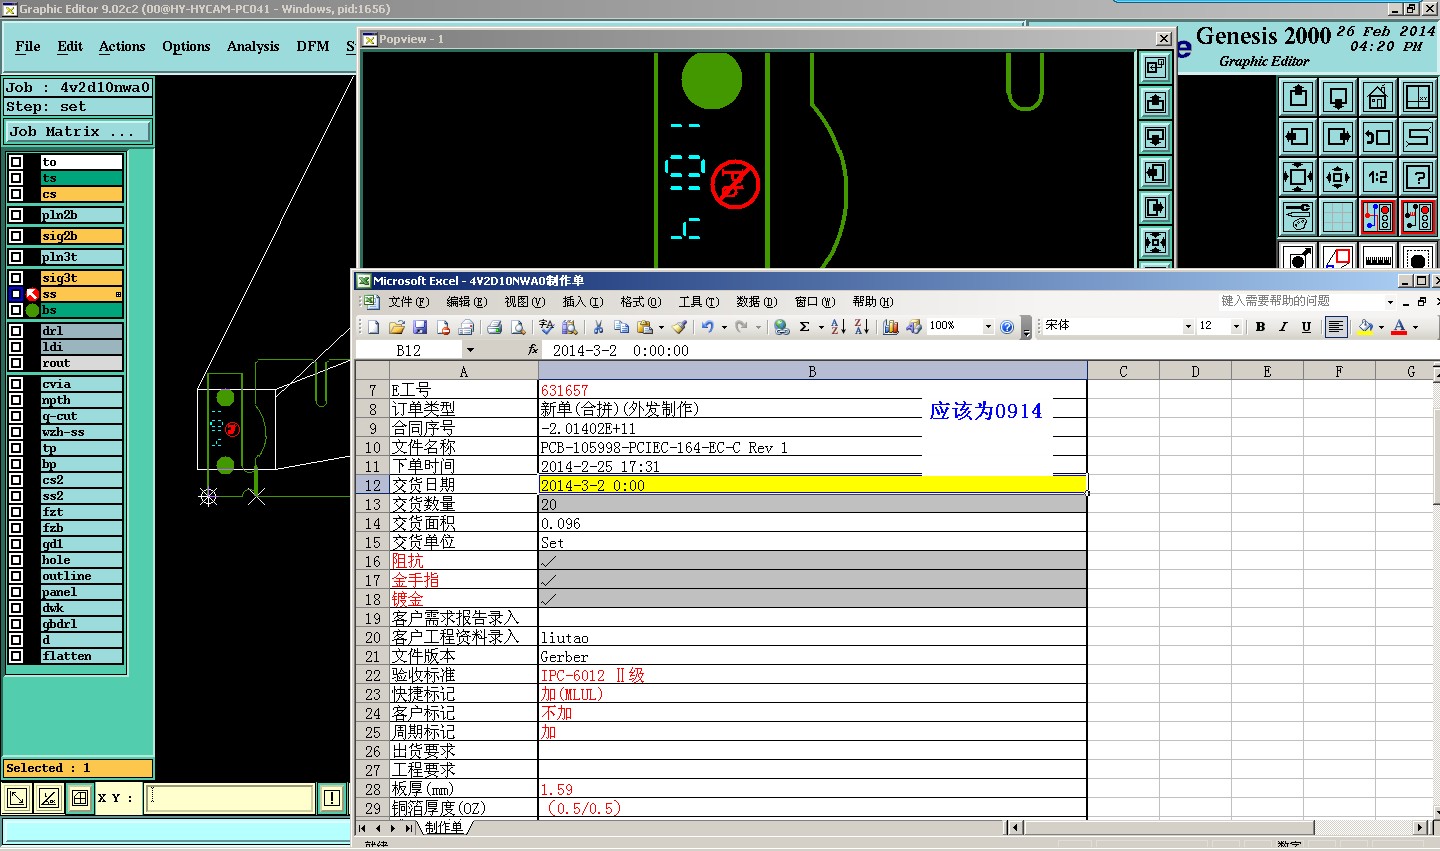This screenshot has width=1440, height=851.
Task: Open the Undo history dropdown arrow in Excel
Action: pos(724,327)
